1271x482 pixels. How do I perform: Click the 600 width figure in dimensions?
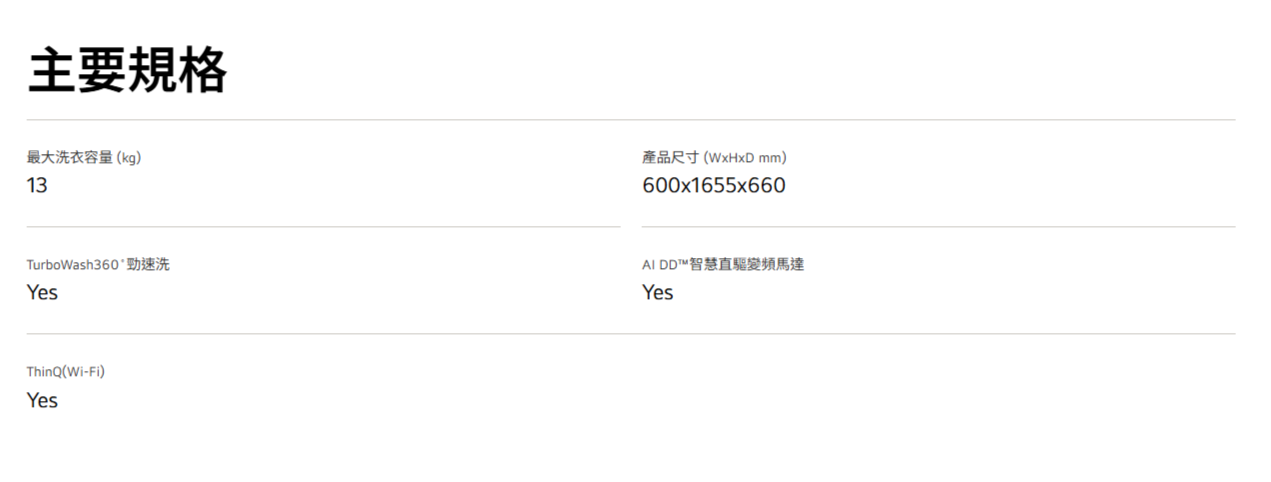pyautogui.click(x=660, y=185)
